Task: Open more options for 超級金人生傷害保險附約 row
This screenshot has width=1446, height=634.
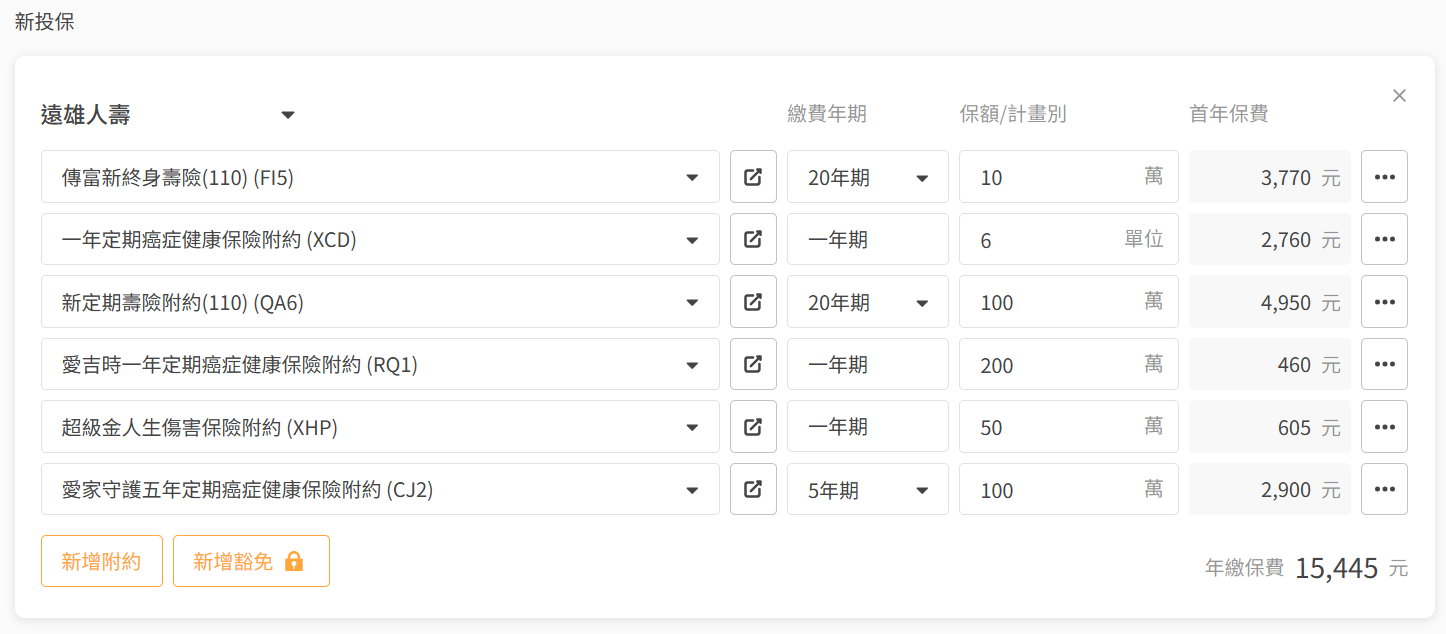Action: coord(1384,427)
